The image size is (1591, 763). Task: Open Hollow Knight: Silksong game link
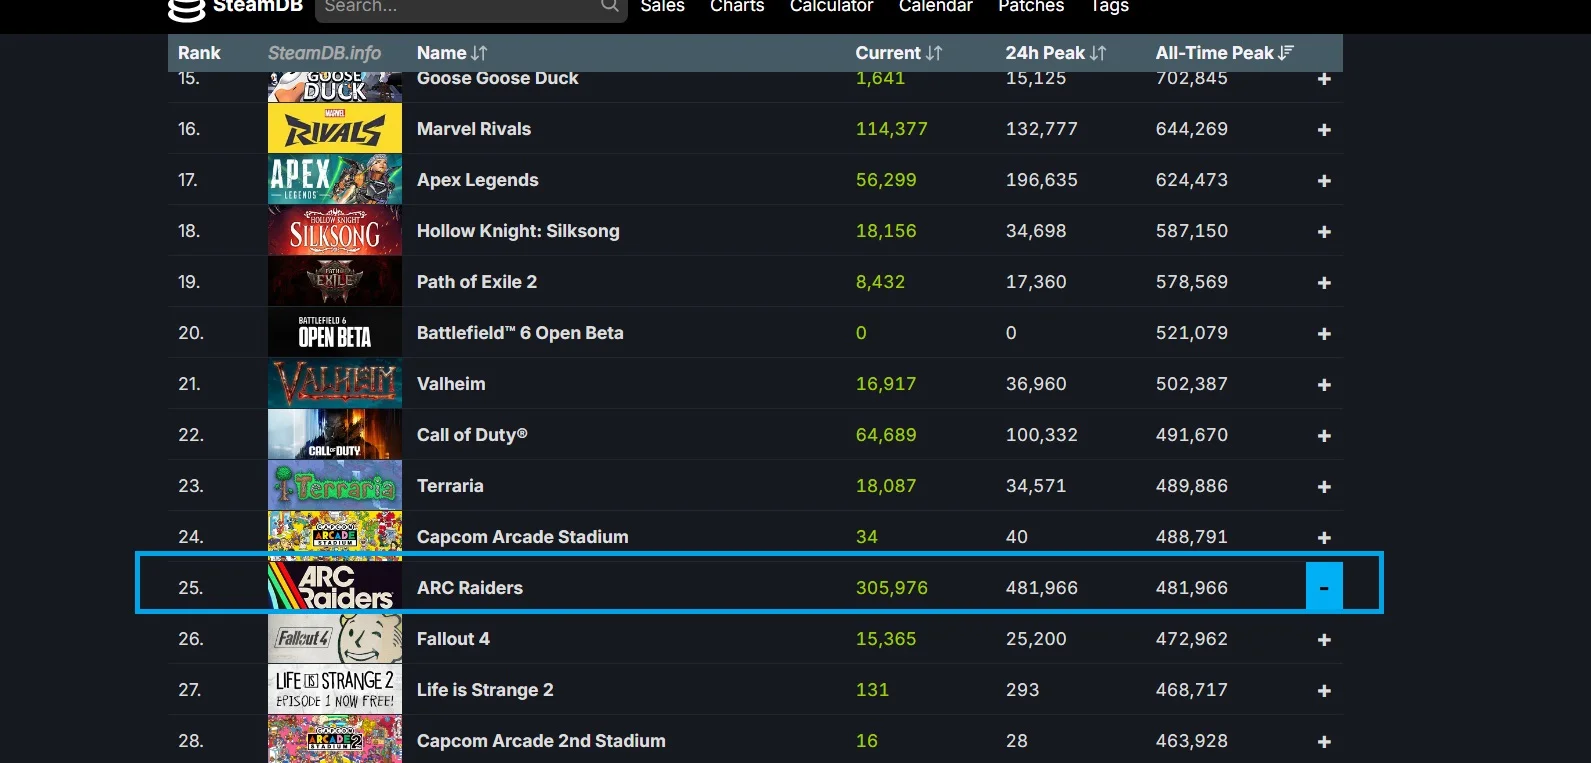pyautogui.click(x=518, y=231)
